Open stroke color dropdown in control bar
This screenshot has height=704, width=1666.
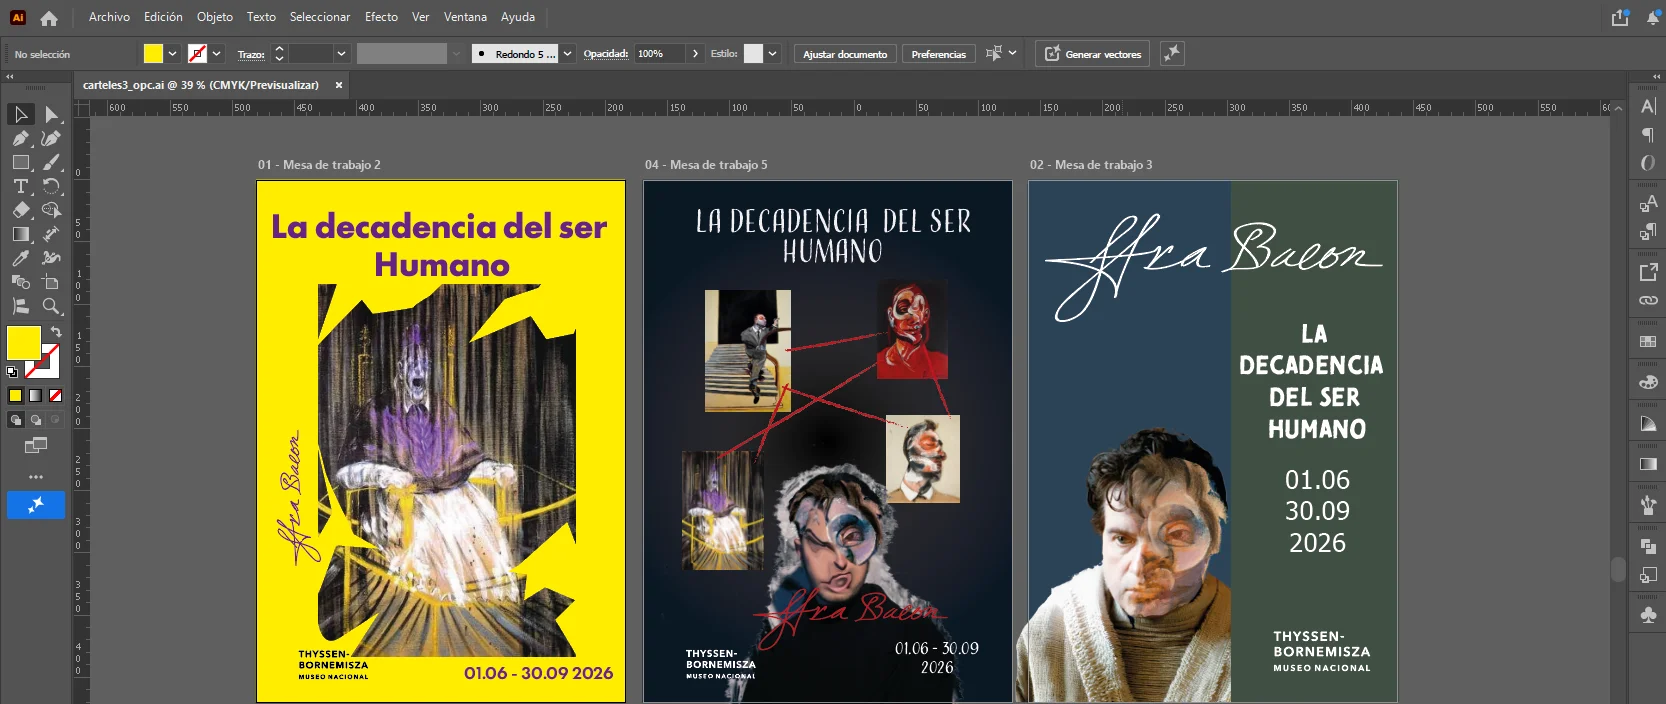217,54
